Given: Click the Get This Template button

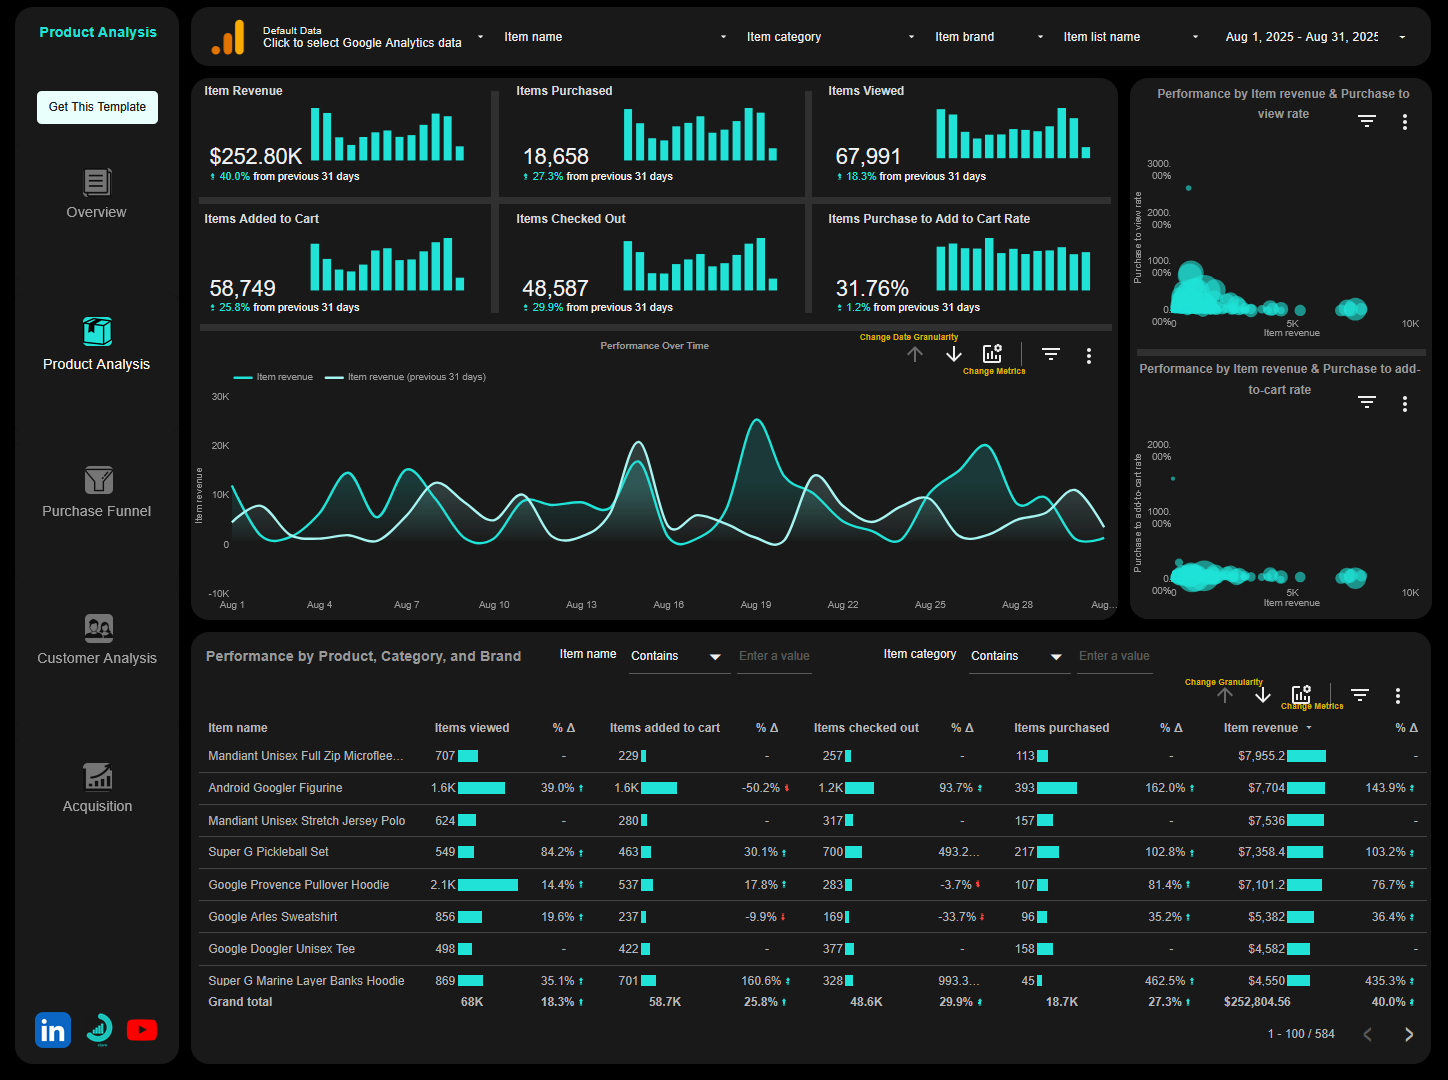Looking at the screenshot, I should (x=97, y=107).
